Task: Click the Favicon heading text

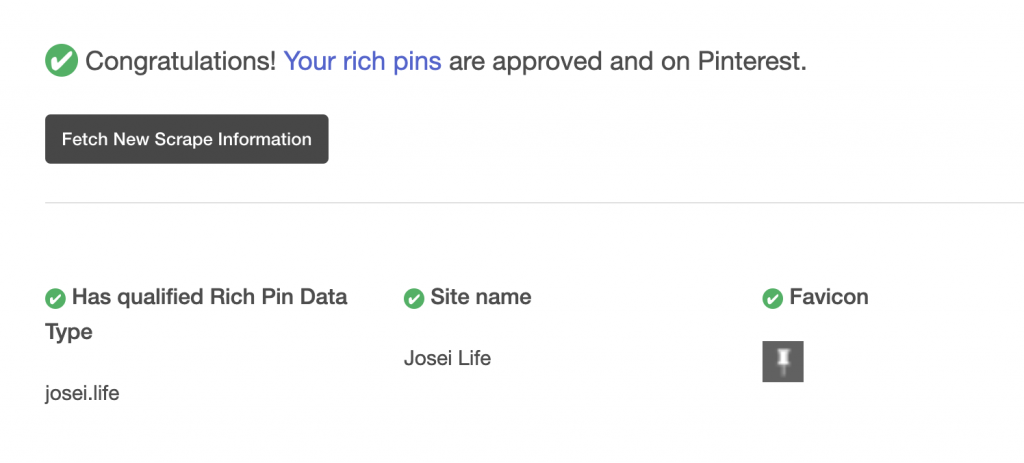Action: click(829, 297)
